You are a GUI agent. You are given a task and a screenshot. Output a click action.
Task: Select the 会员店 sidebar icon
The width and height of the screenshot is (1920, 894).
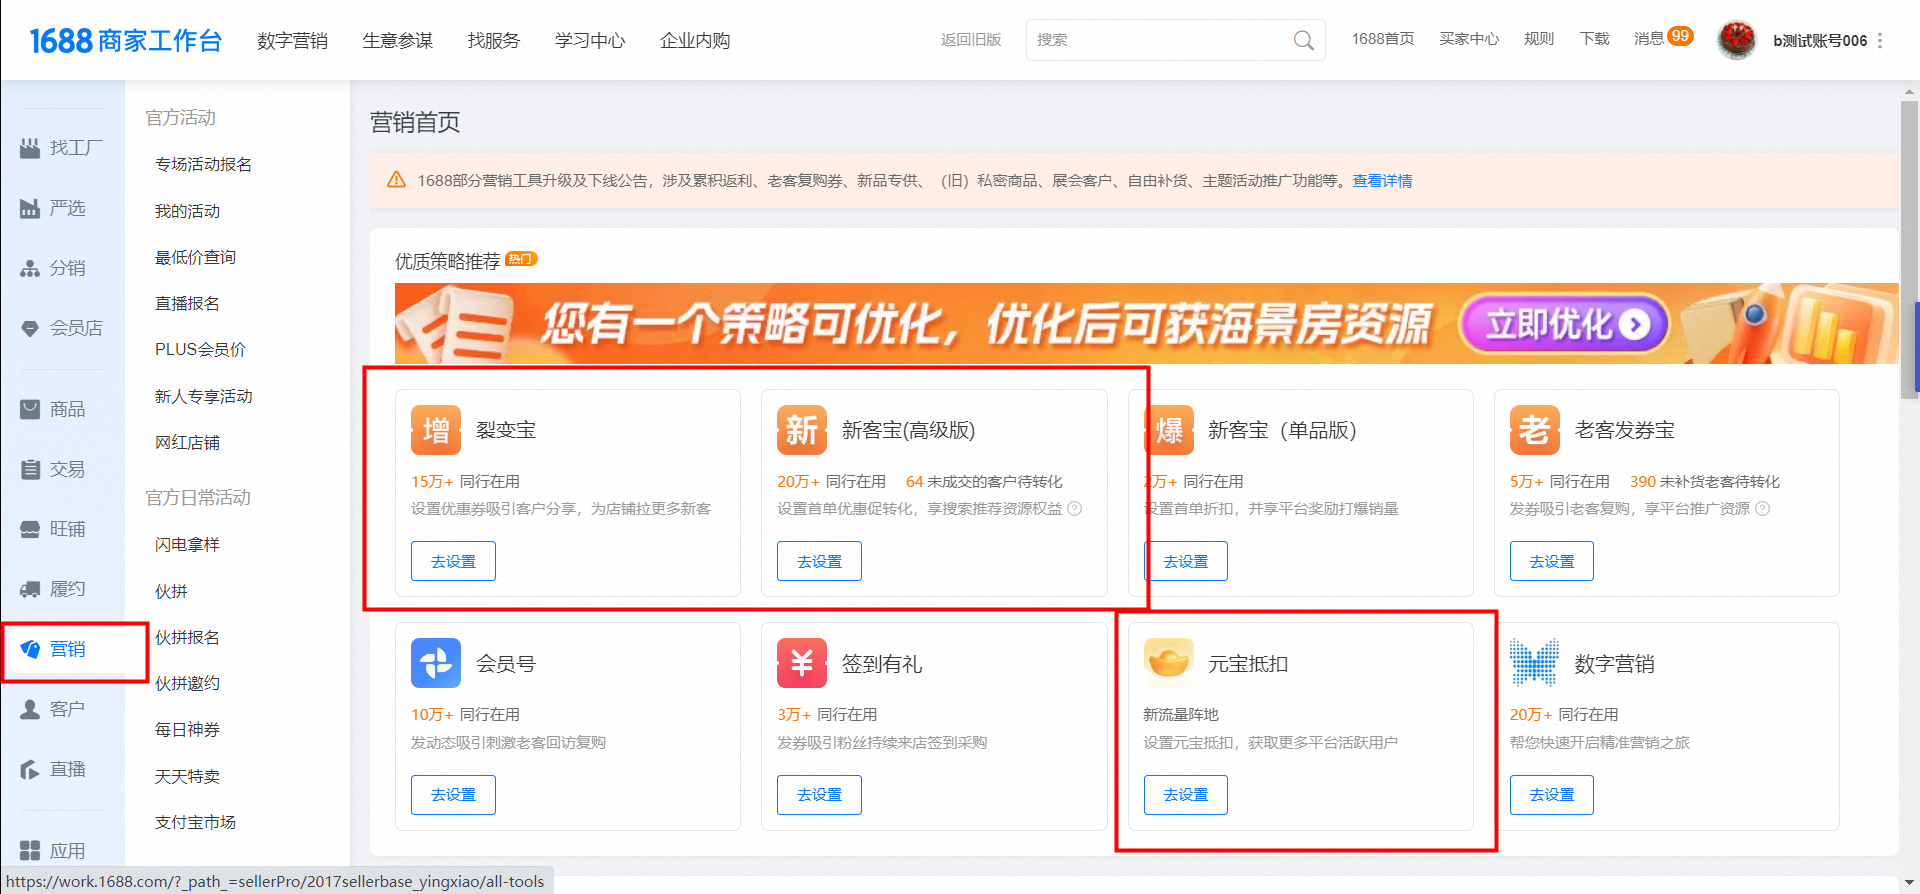tap(30, 328)
